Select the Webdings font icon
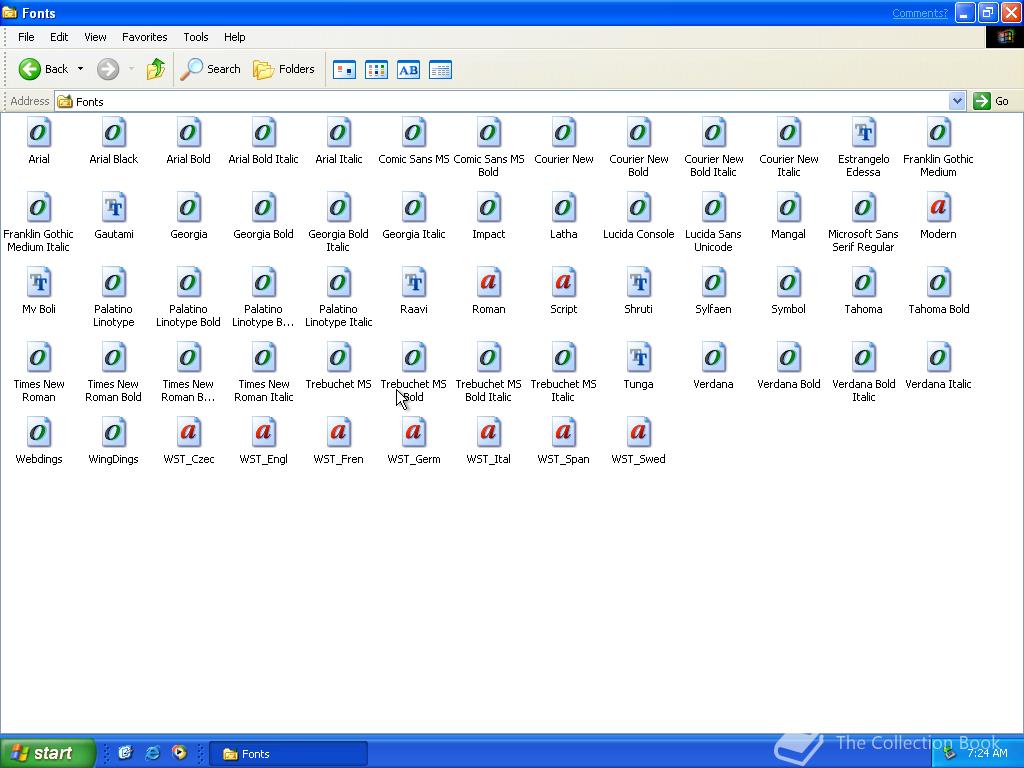1024x768 pixels. click(39, 434)
